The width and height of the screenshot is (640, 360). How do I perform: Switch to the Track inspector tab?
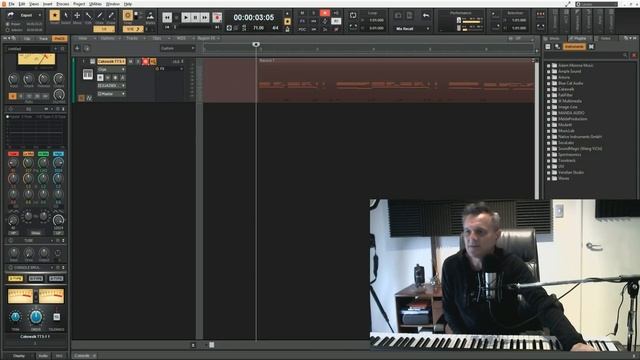(x=44, y=38)
